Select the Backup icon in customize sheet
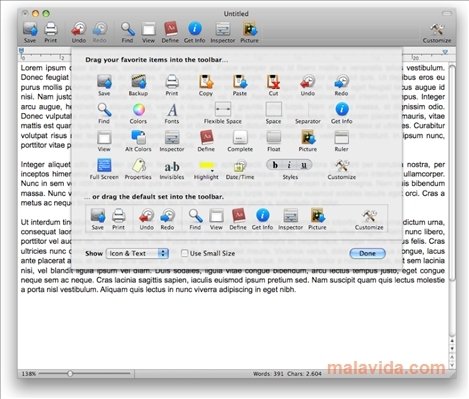 tap(138, 82)
